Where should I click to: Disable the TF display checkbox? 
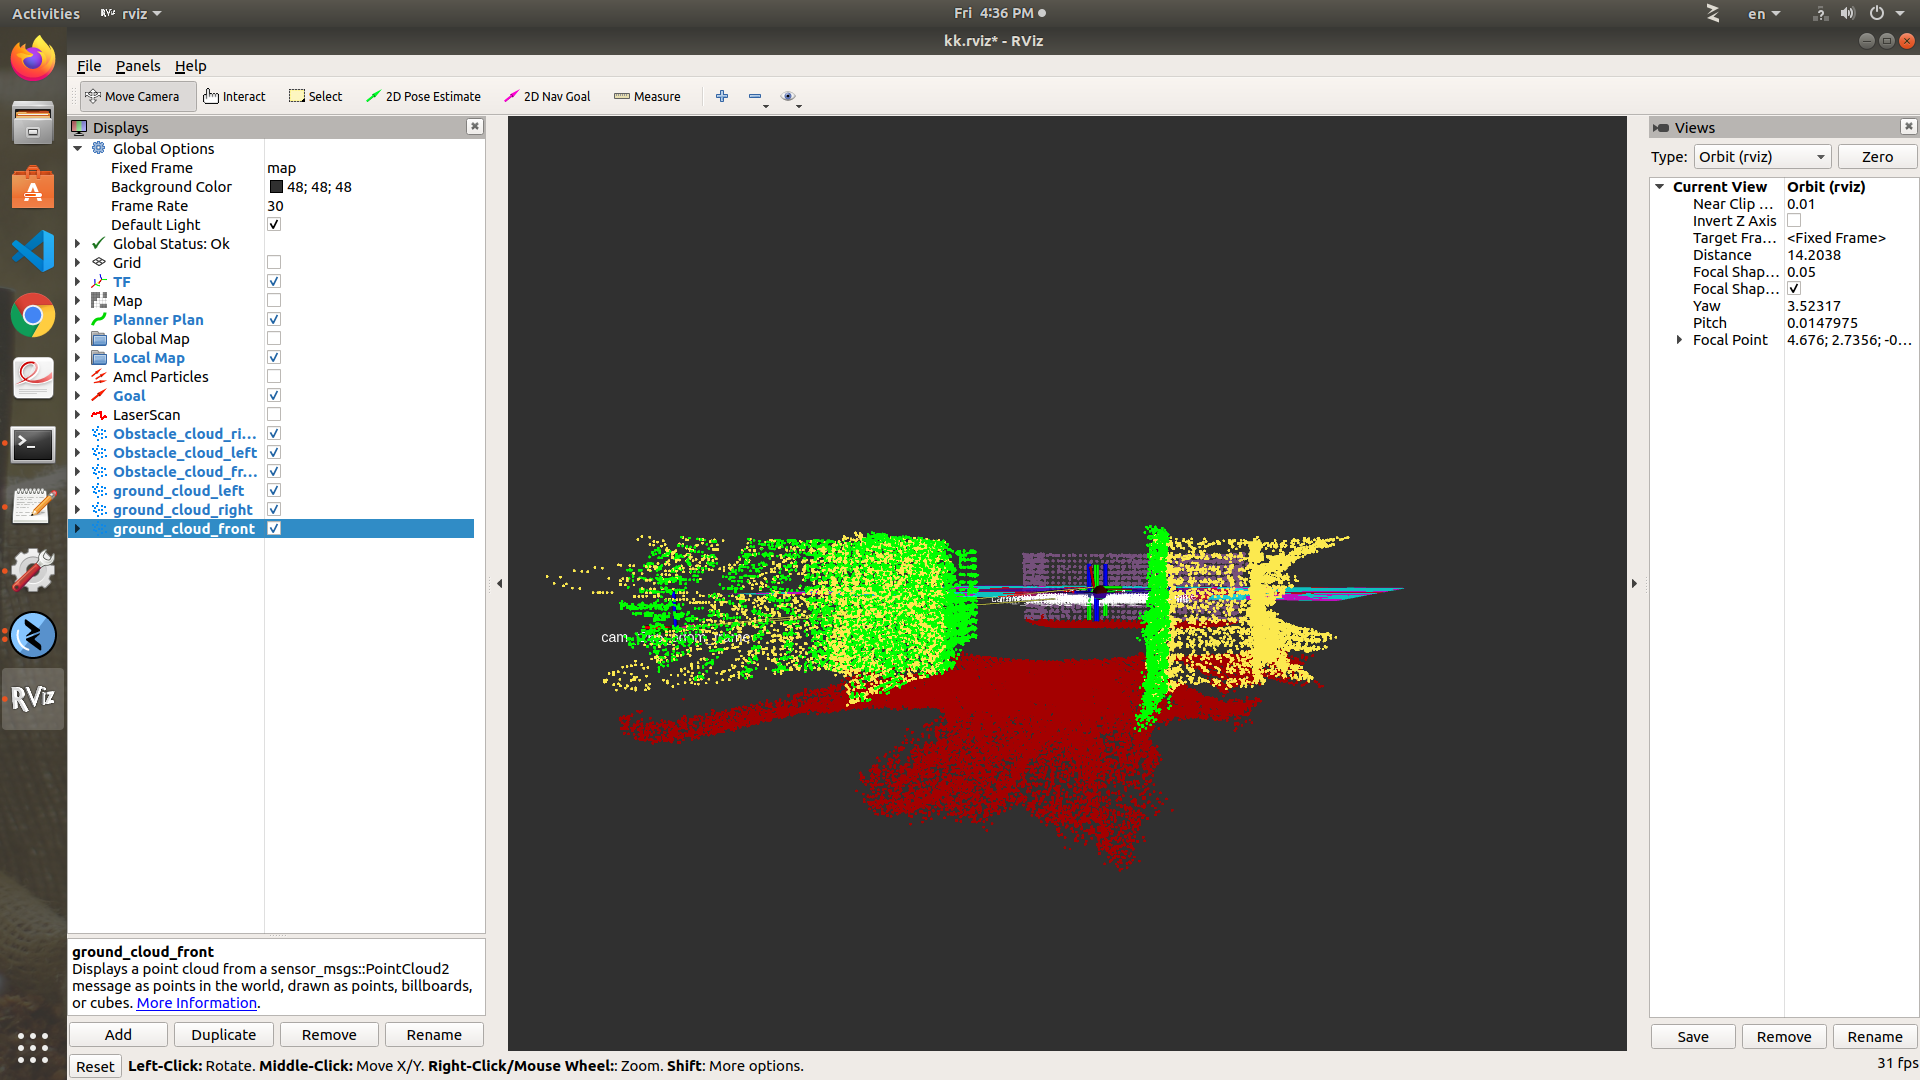coord(274,282)
